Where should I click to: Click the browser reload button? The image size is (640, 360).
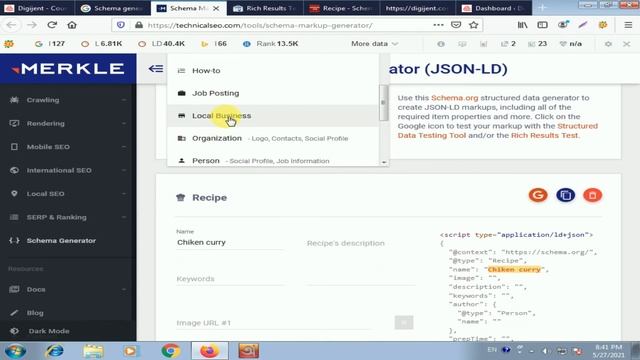[52, 25]
